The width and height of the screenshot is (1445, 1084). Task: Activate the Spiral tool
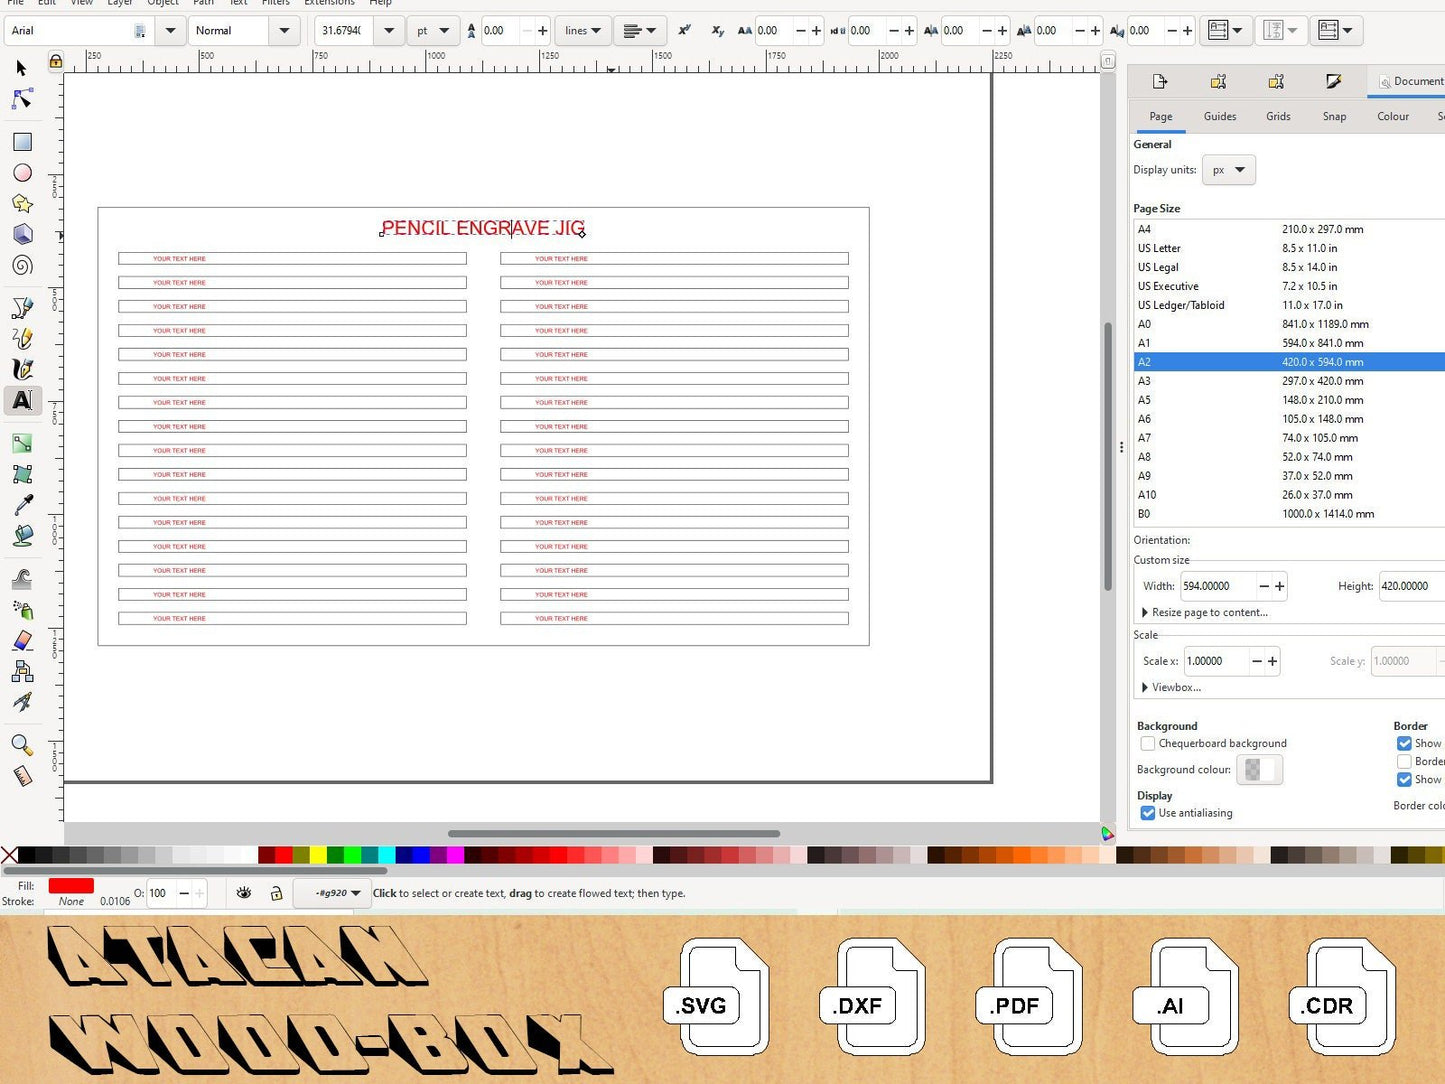(x=22, y=266)
